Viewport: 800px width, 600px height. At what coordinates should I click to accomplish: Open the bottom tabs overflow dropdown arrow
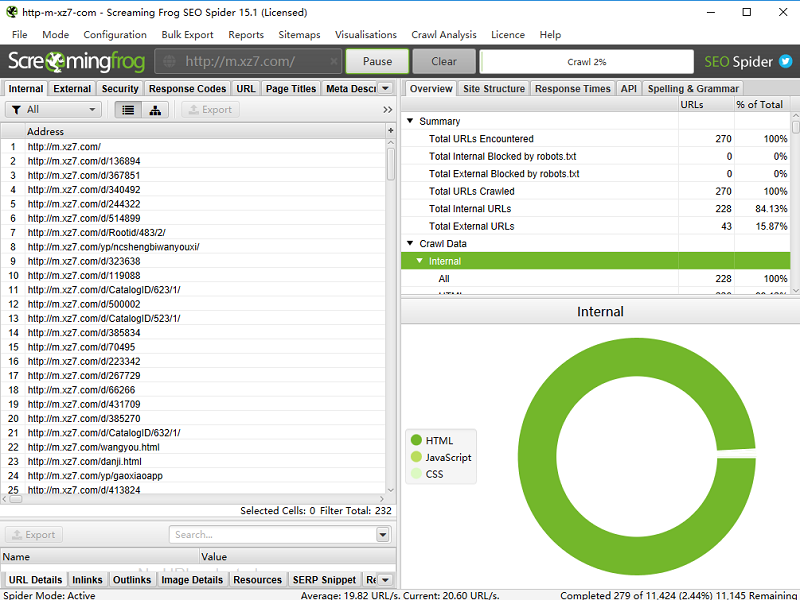[x=386, y=580]
